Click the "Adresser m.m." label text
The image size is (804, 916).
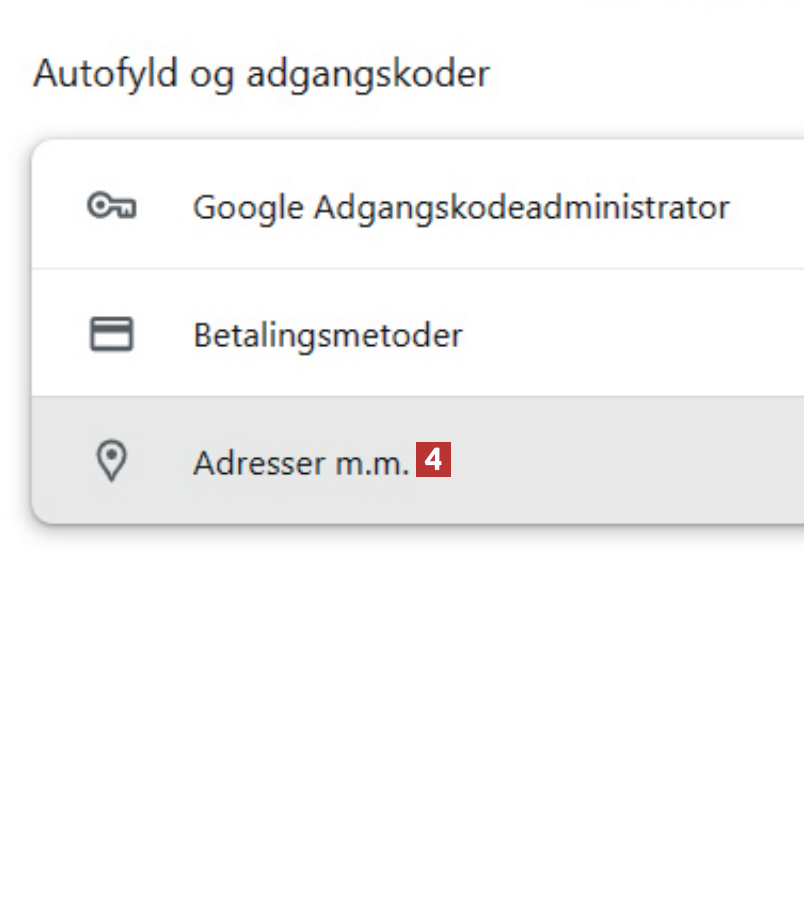coord(300,462)
